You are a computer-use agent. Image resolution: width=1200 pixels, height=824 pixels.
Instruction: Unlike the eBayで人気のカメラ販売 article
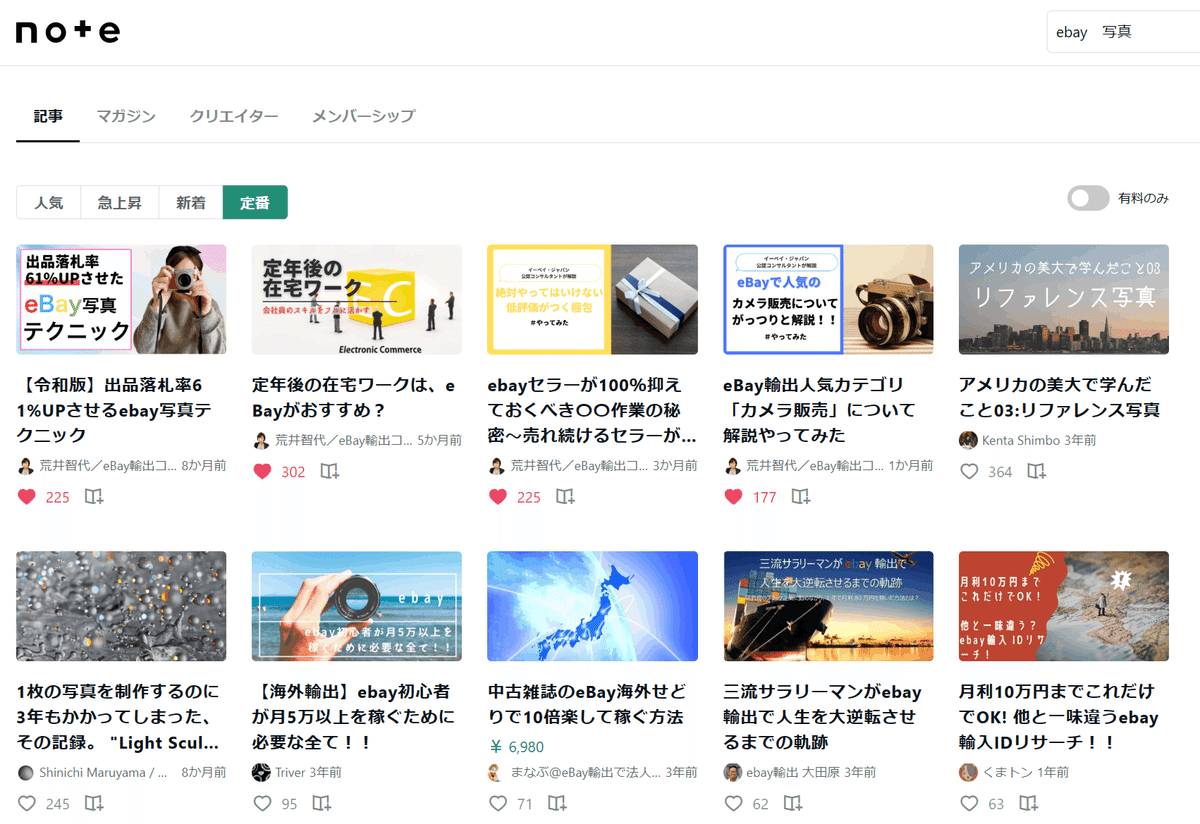tap(733, 497)
